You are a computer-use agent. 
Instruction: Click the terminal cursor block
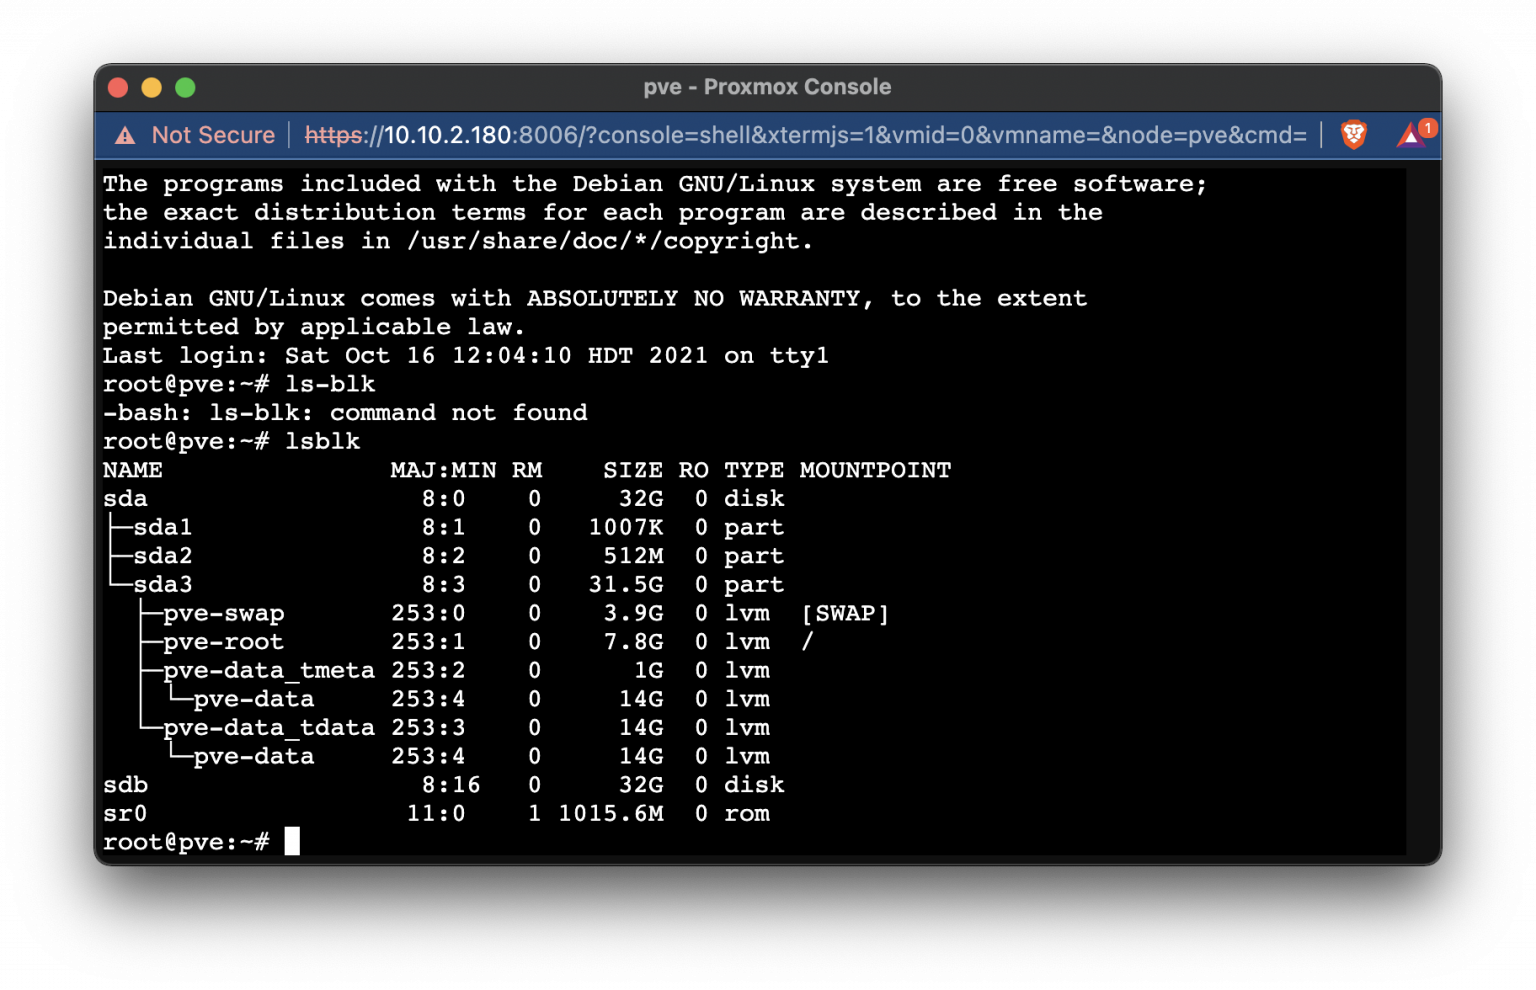pos(293,841)
